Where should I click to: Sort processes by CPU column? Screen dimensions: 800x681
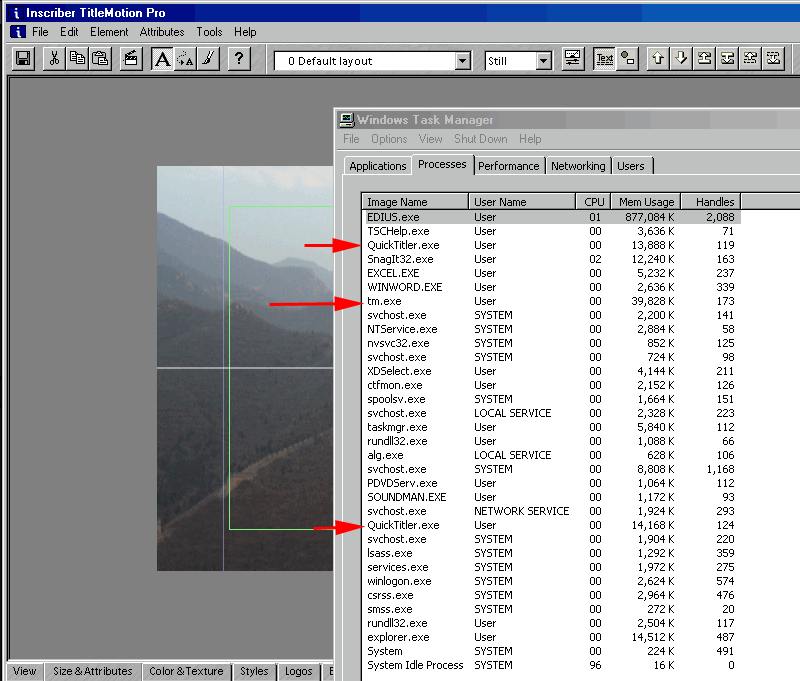coord(594,202)
